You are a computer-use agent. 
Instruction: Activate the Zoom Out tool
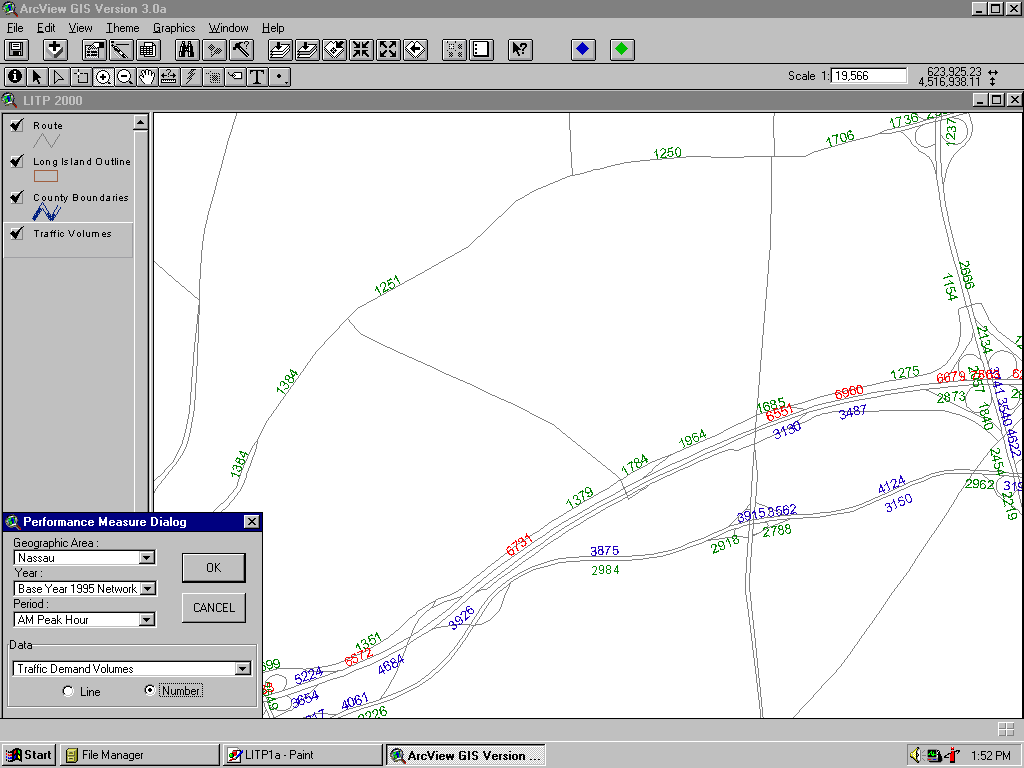125,76
